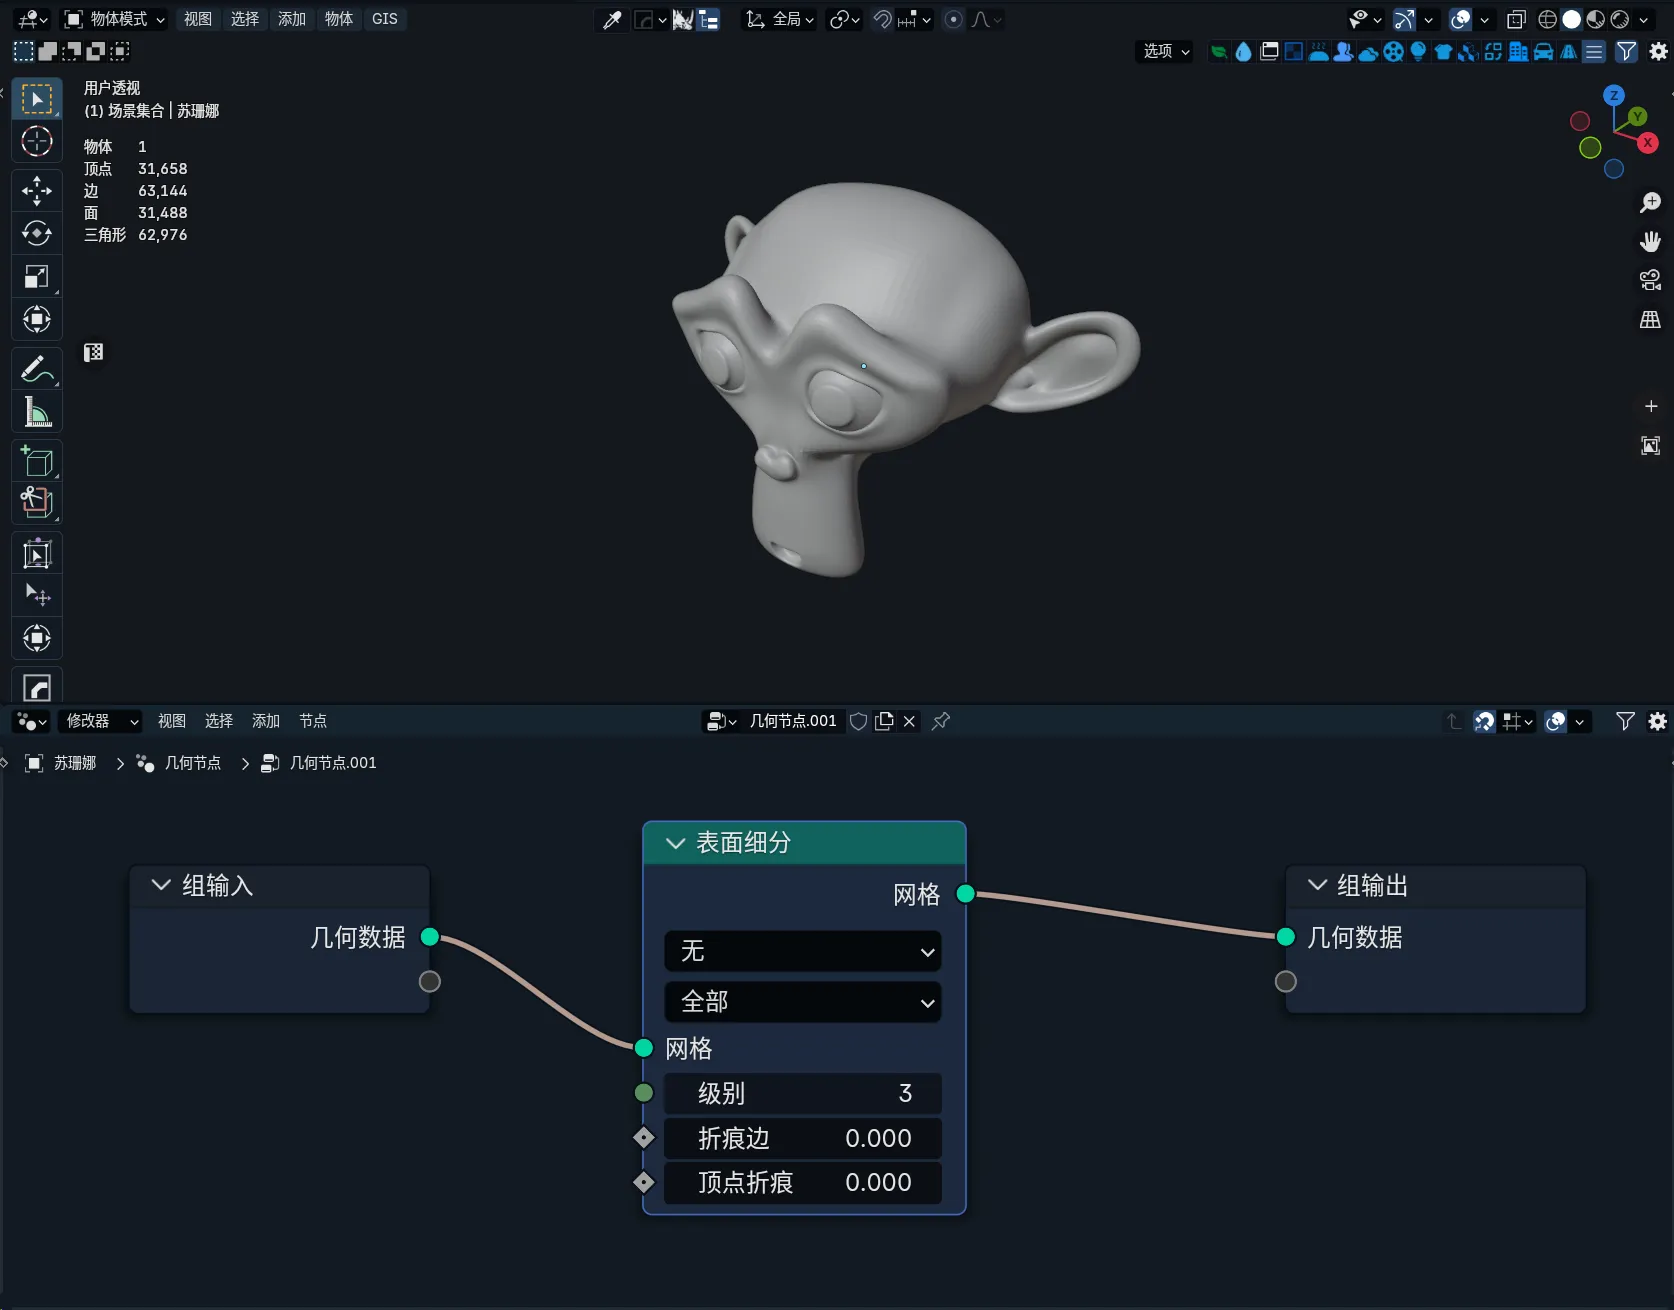Click the blue water drop icon
1674x1310 pixels.
coord(1243,51)
